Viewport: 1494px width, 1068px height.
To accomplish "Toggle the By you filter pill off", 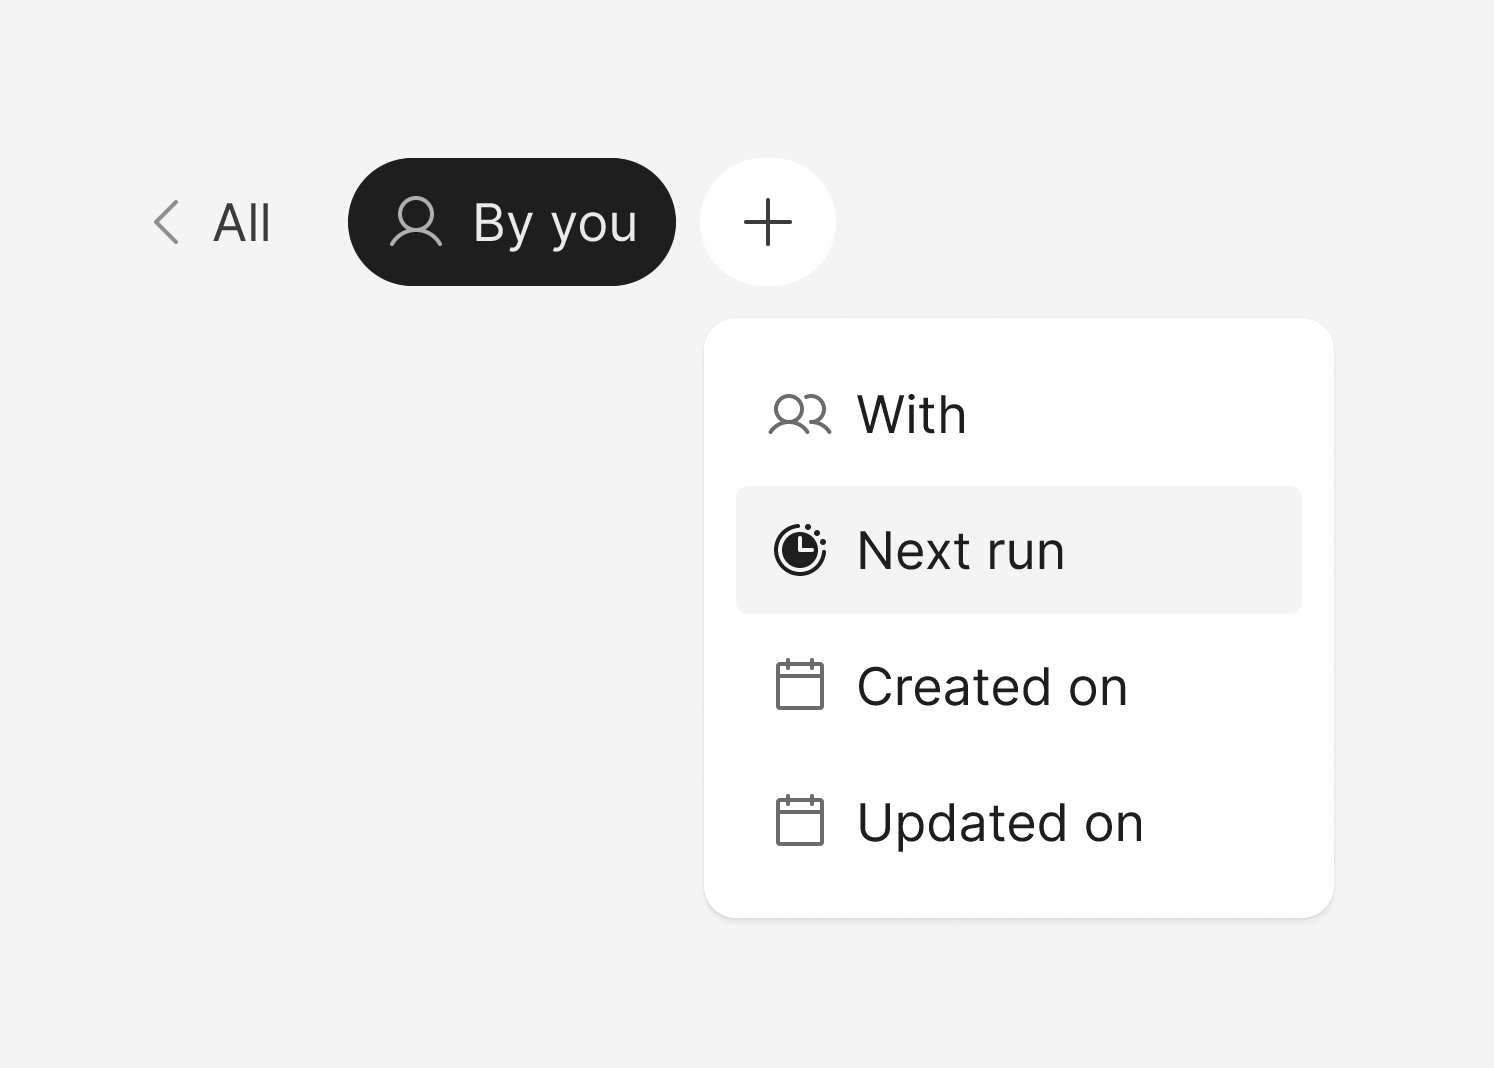I will [x=512, y=222].
